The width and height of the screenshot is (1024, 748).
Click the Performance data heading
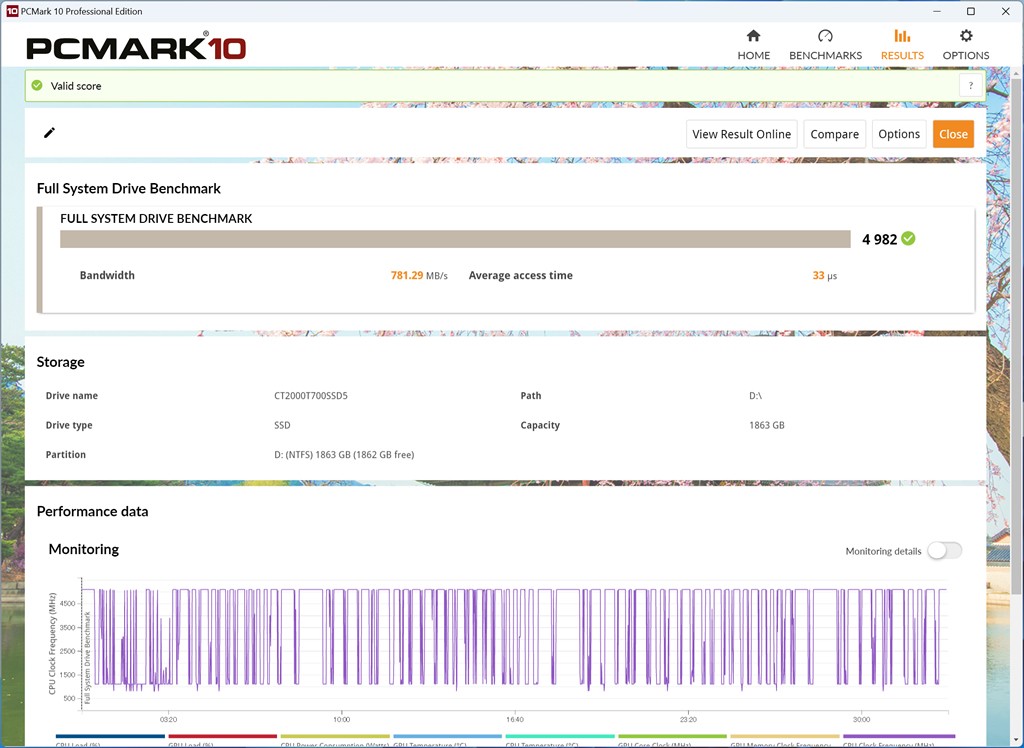[92, 512]
